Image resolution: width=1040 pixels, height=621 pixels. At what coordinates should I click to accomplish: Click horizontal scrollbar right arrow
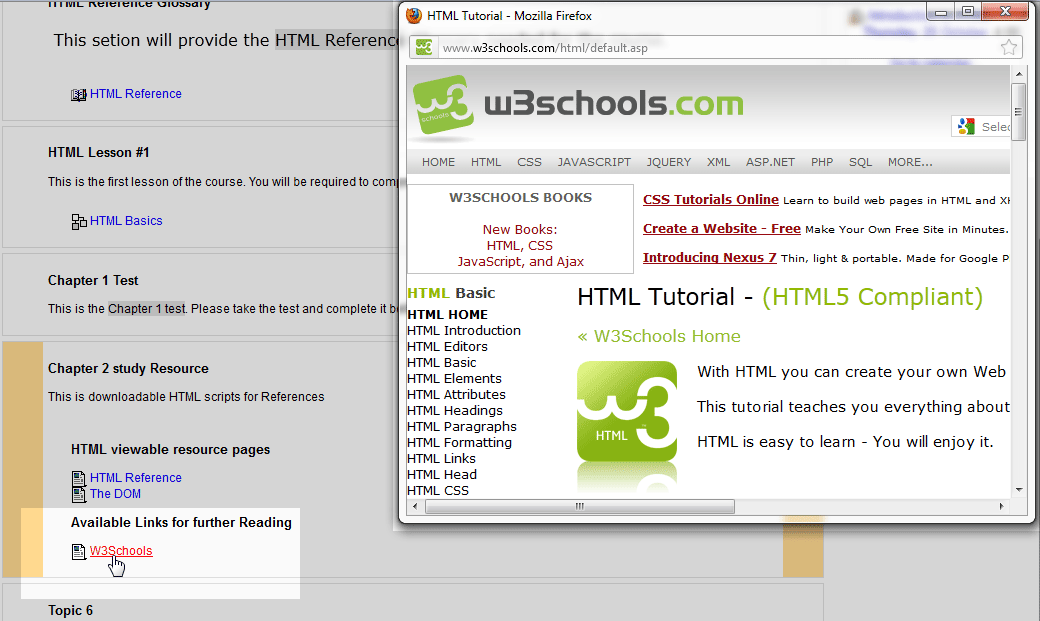[x=1002, y=506]
